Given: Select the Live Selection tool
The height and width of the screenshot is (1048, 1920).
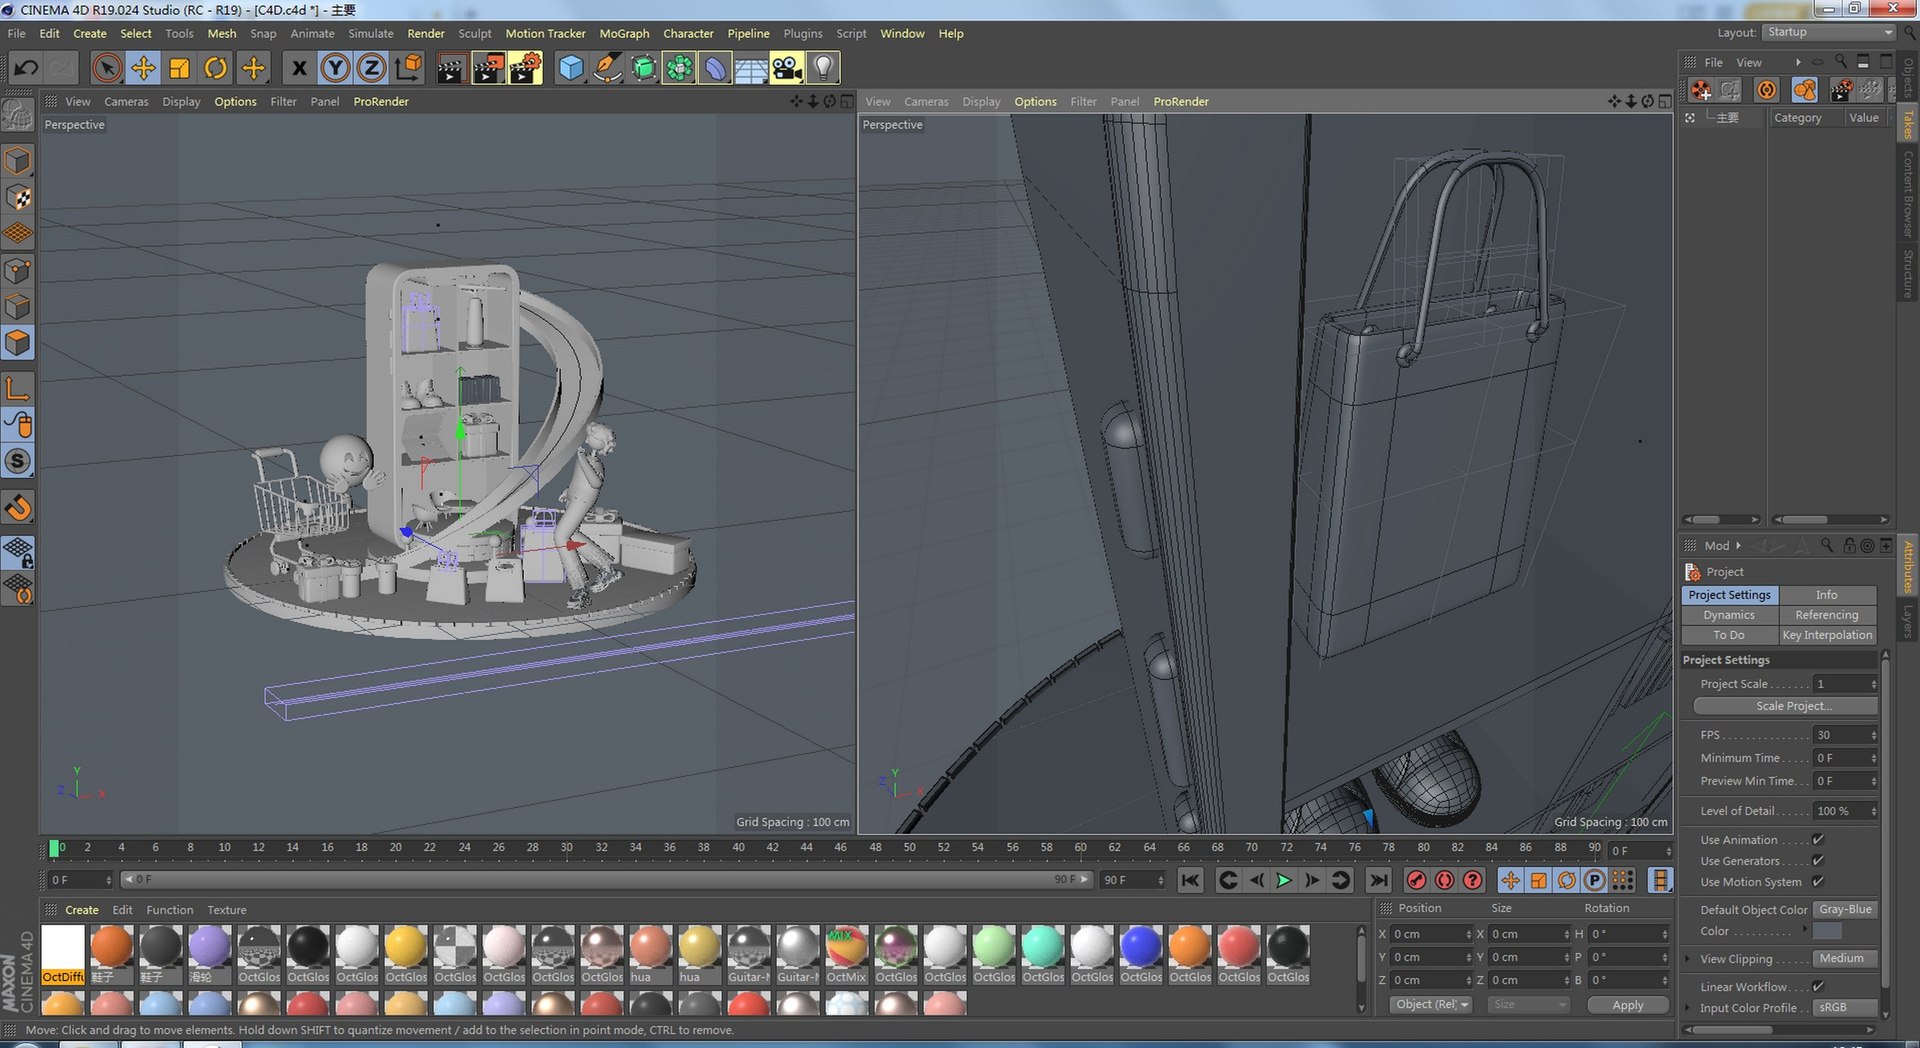Looking at the screenshot, I should (107, 68).
